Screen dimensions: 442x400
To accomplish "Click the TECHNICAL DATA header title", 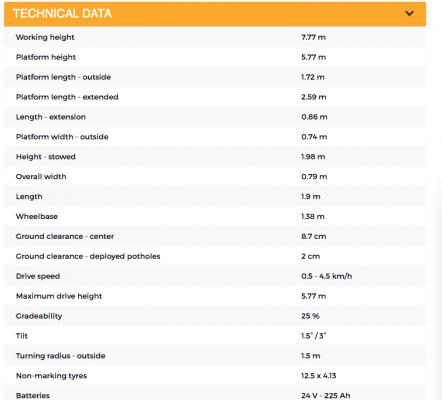I will (x=62, y=13).
